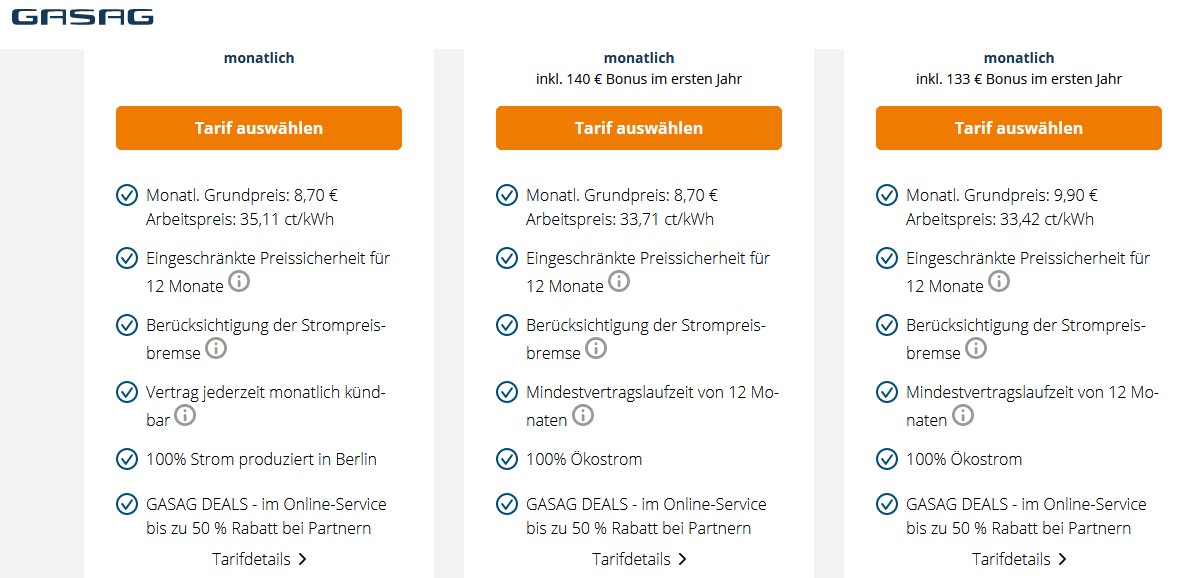
Task: Expand Tarifdetails of the first tariff
Action: [259, 559]
